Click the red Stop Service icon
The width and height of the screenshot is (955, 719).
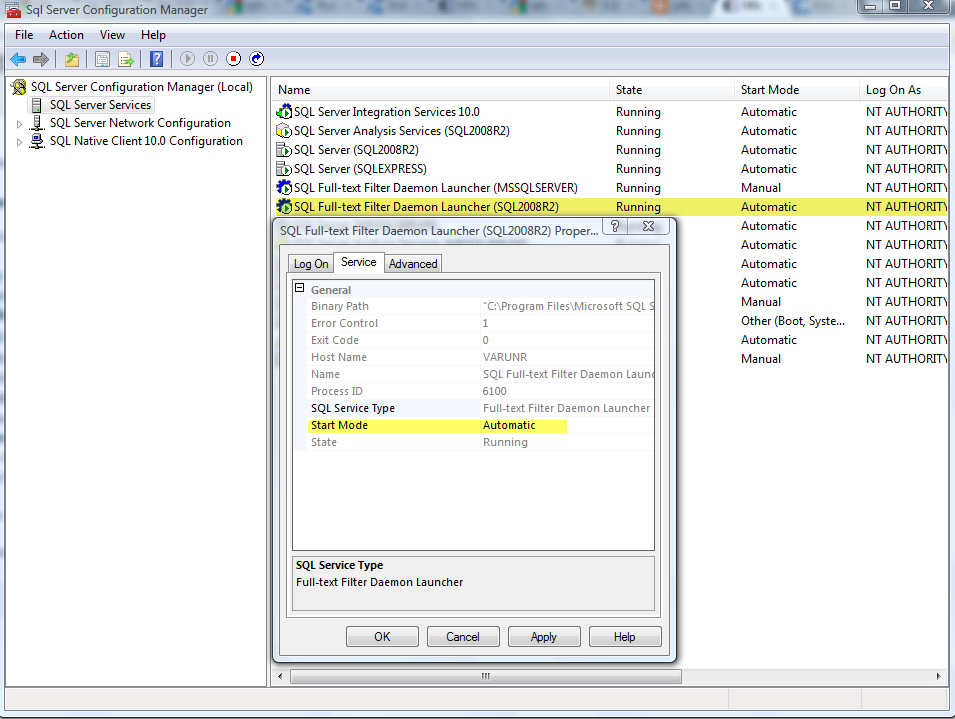point(234,58)
